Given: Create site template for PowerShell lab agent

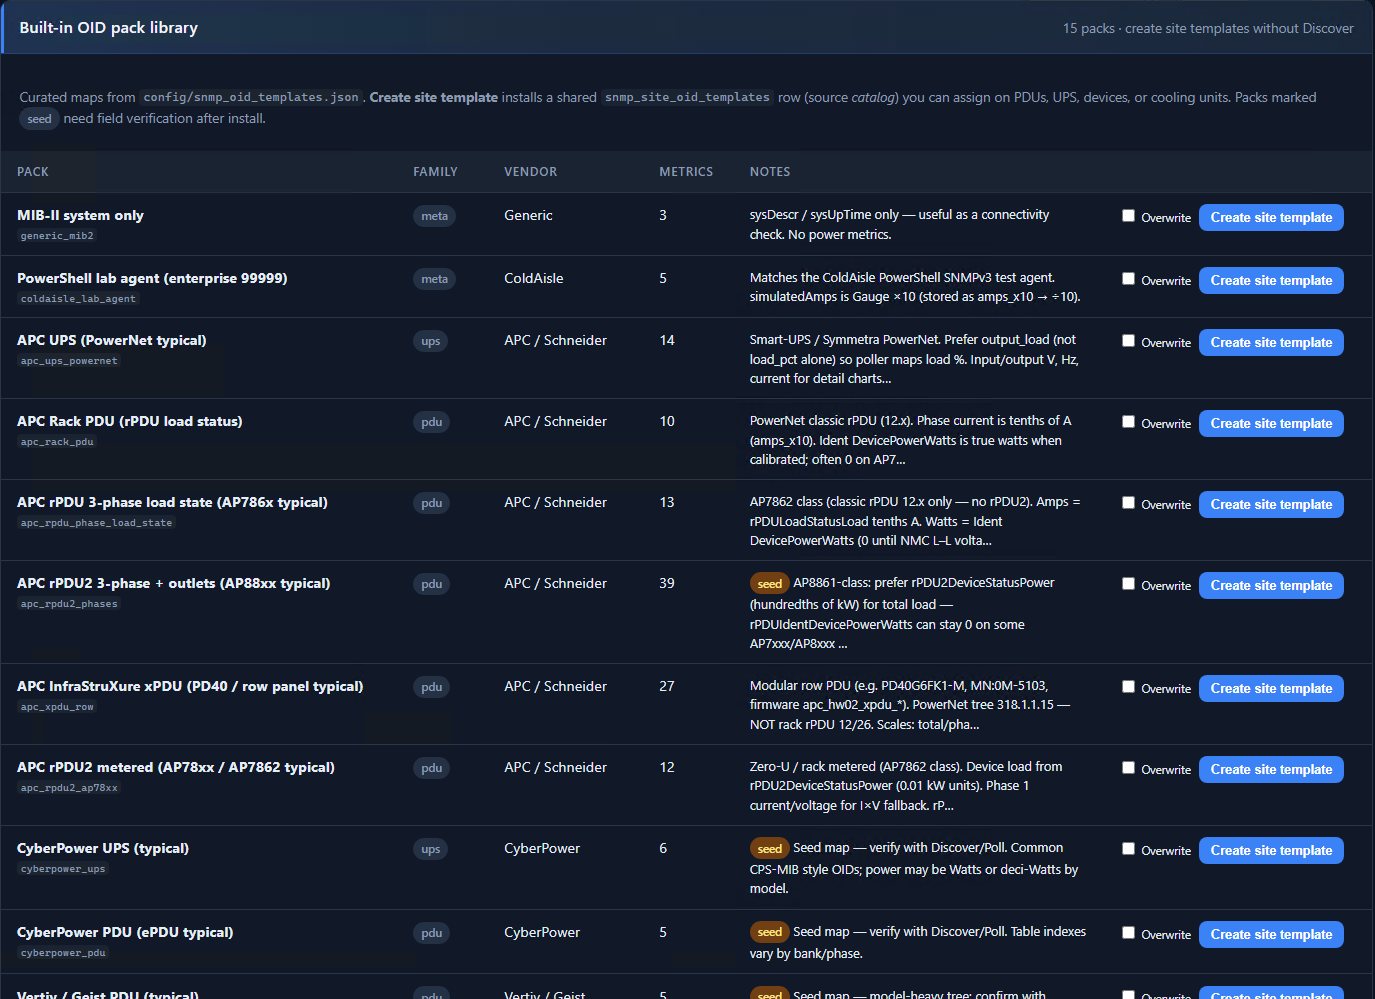Looking at the screenshot, I should click(1271, 281).
